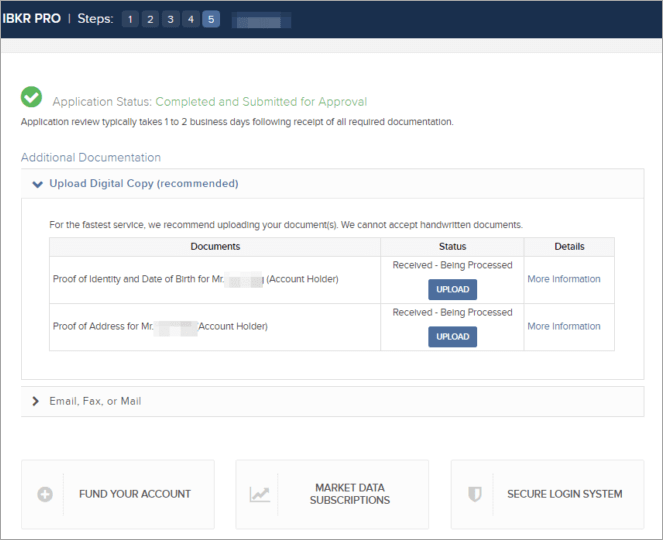
Task: Upload Proof of Identity document
Action: click(x=452, y=290)
